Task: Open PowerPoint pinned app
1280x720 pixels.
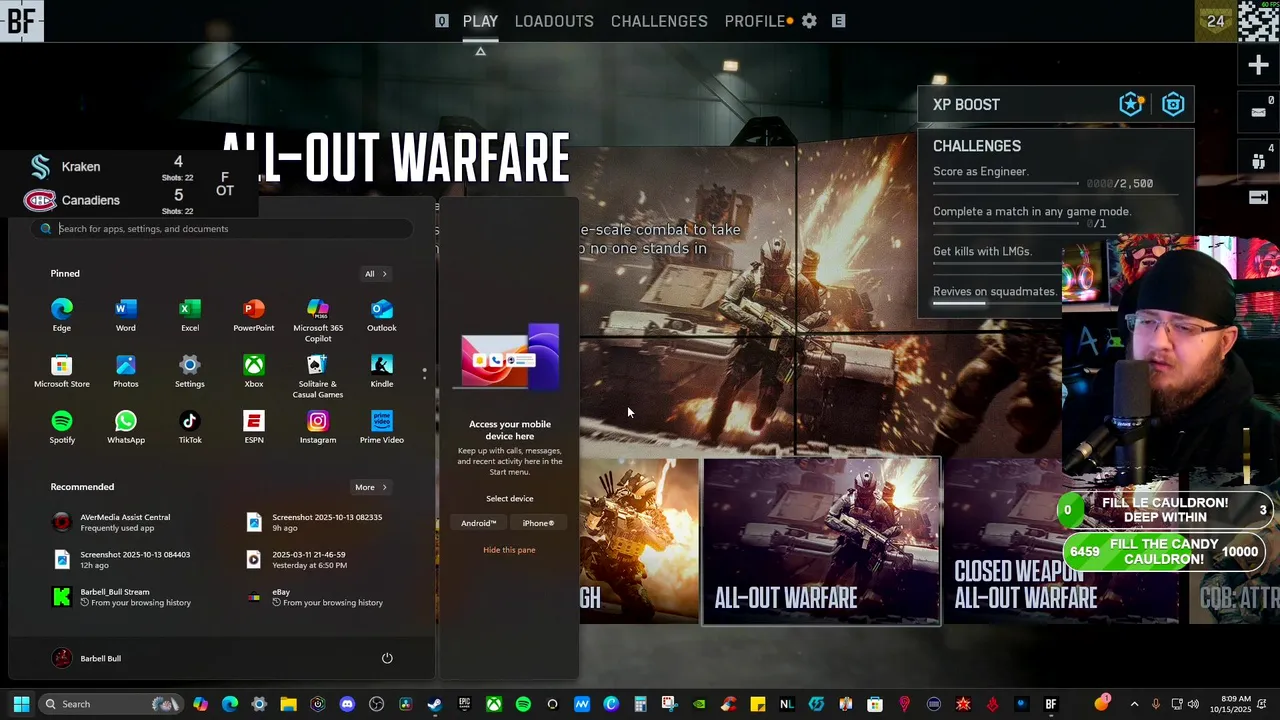Action: click(254, 315)
